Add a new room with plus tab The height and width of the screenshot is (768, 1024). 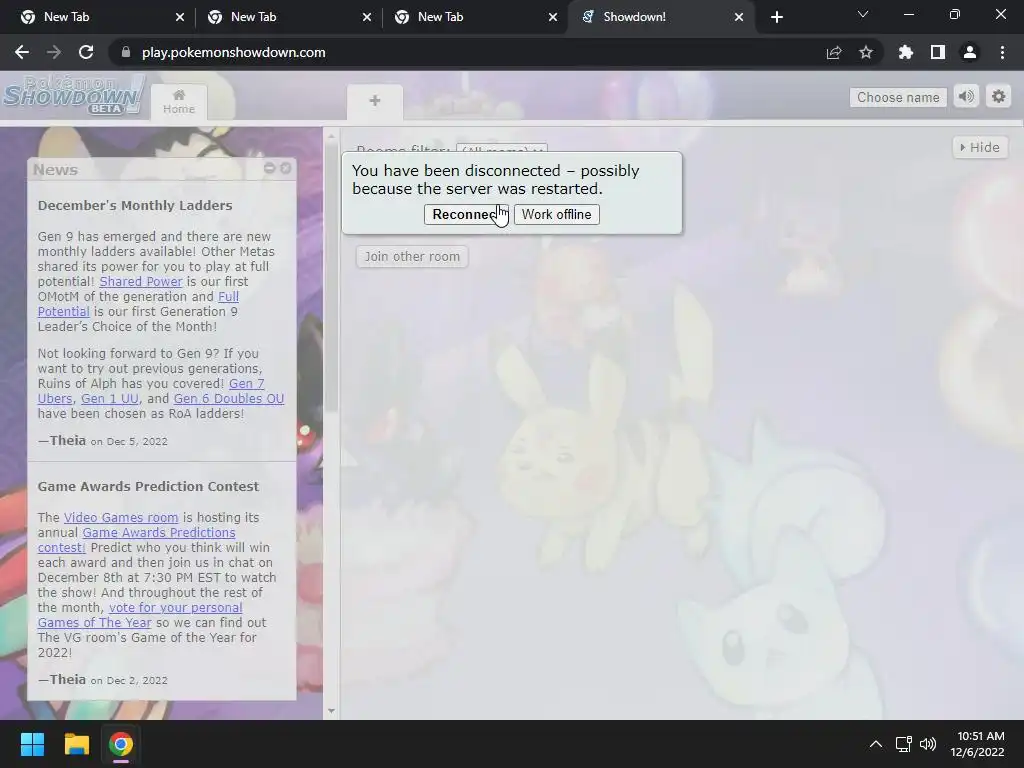pos(375,102)
